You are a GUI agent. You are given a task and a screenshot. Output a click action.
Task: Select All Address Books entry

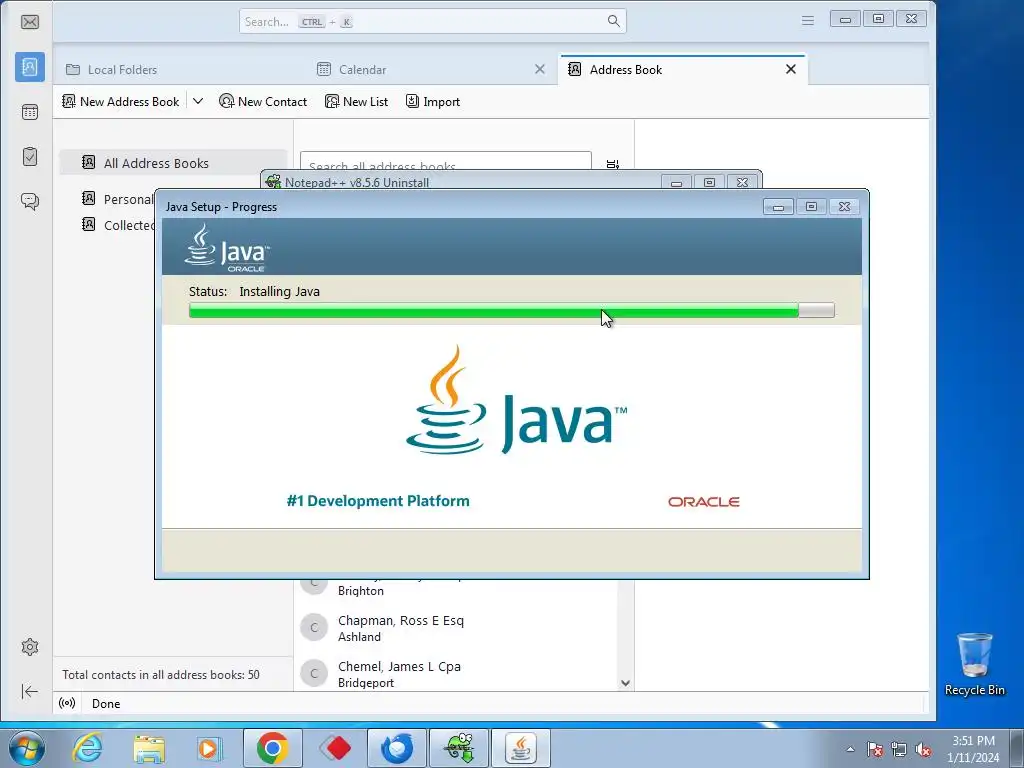coord(173,163)
